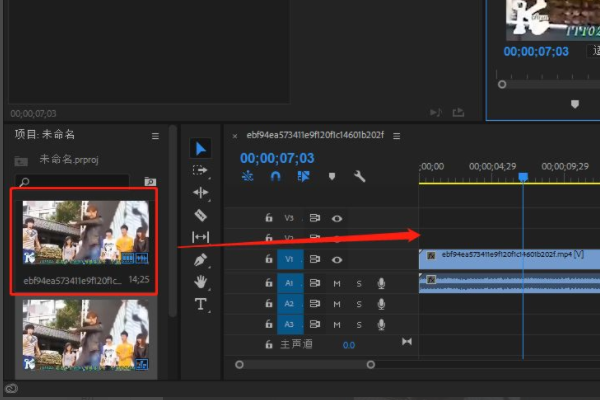Select the Pen tool
The height and width of the screenshot is (400, 600).
200,259
